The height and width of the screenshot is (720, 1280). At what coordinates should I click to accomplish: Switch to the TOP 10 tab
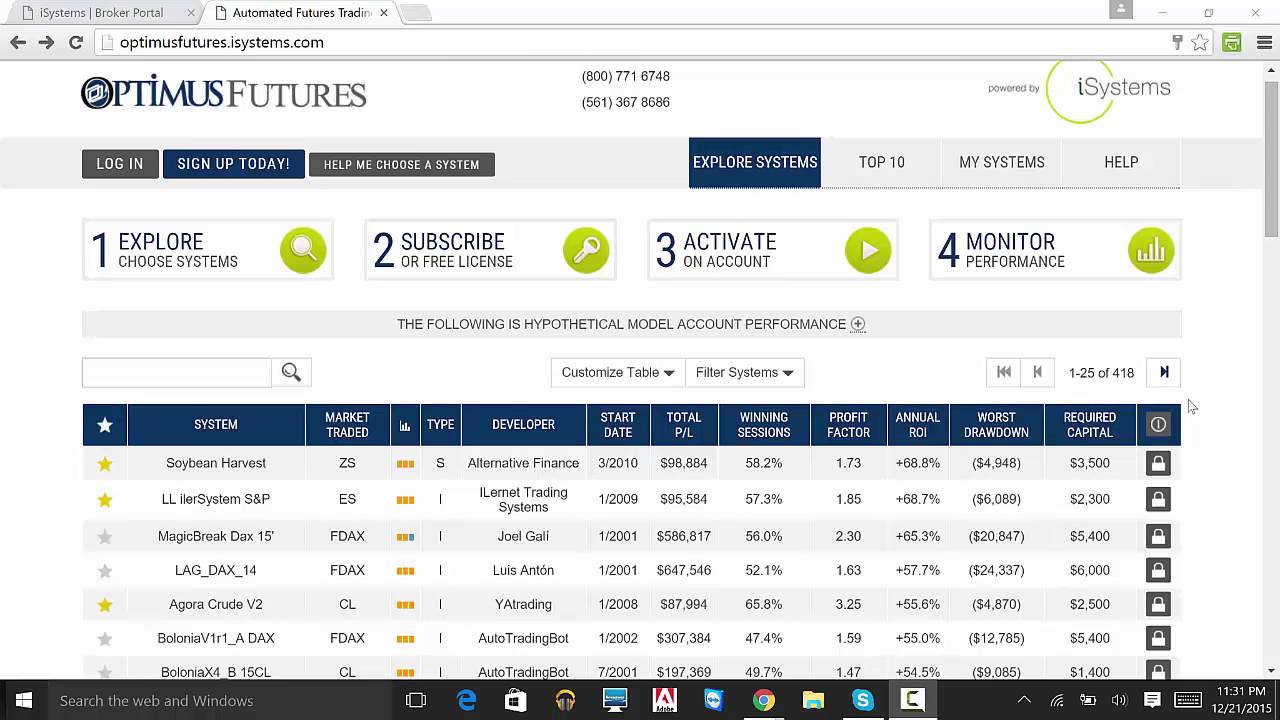881,162
